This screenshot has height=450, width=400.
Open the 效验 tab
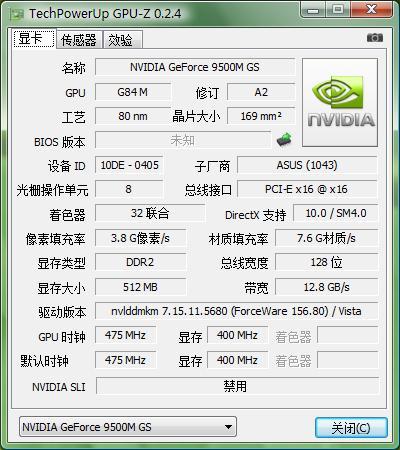pyautogui.click(x=123, y=40)
